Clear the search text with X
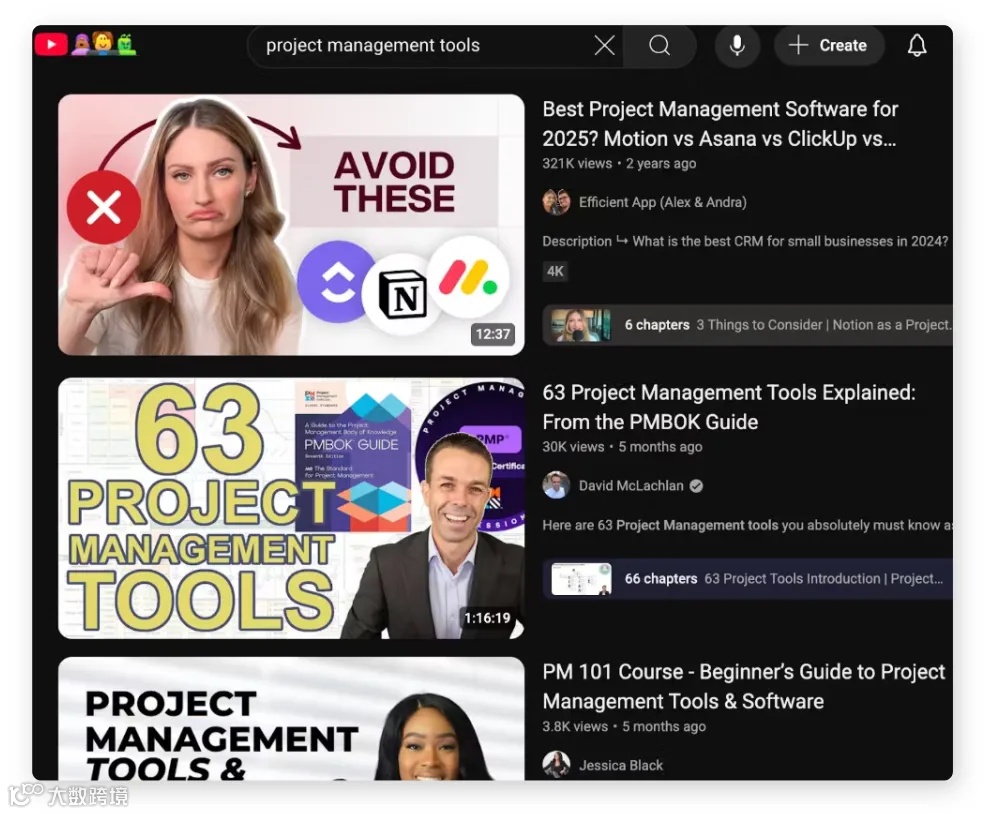 pos(604,45)
